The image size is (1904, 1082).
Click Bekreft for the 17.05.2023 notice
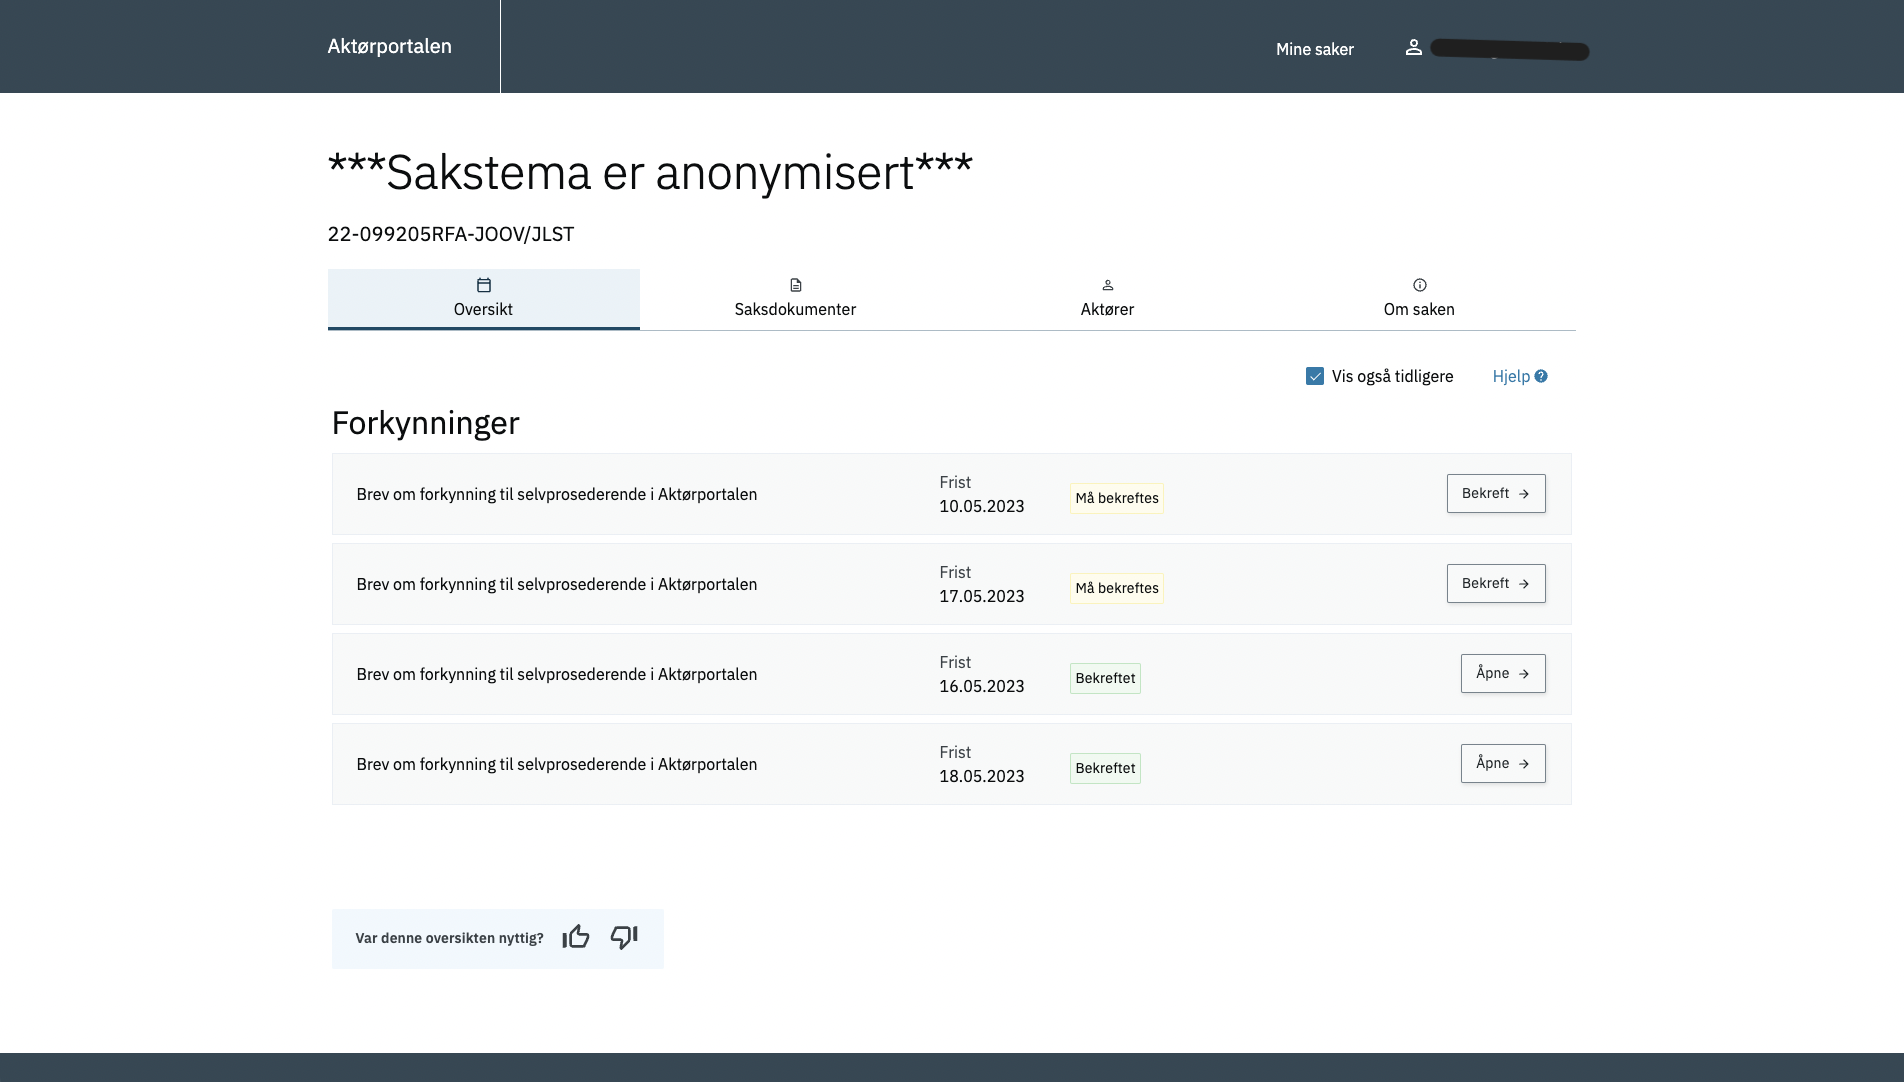point(1496,583)
